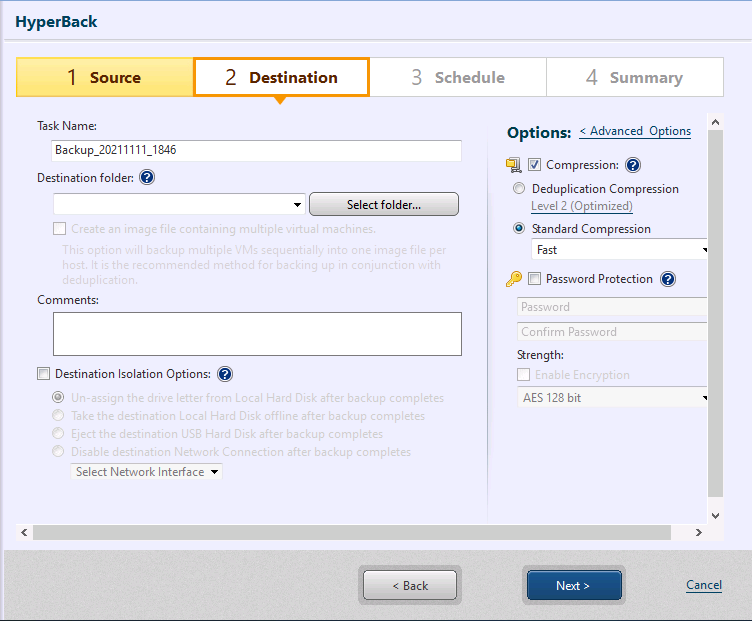Screen dimensions: 752x621
Task: Expand the Fast compression level dropdown
Action: [x=704, y=250]
